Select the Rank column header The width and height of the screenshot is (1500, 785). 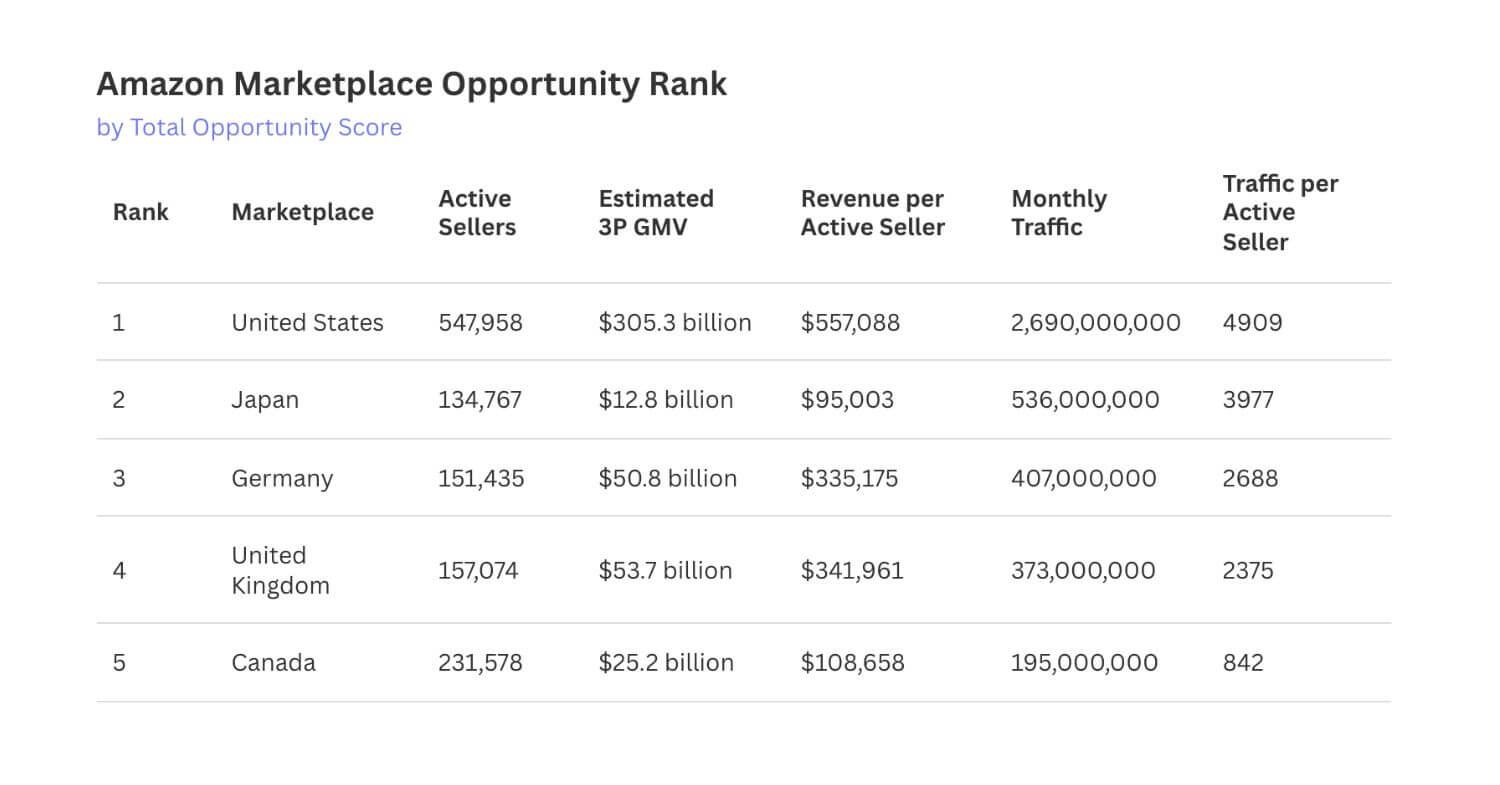[x=140, y=212]
